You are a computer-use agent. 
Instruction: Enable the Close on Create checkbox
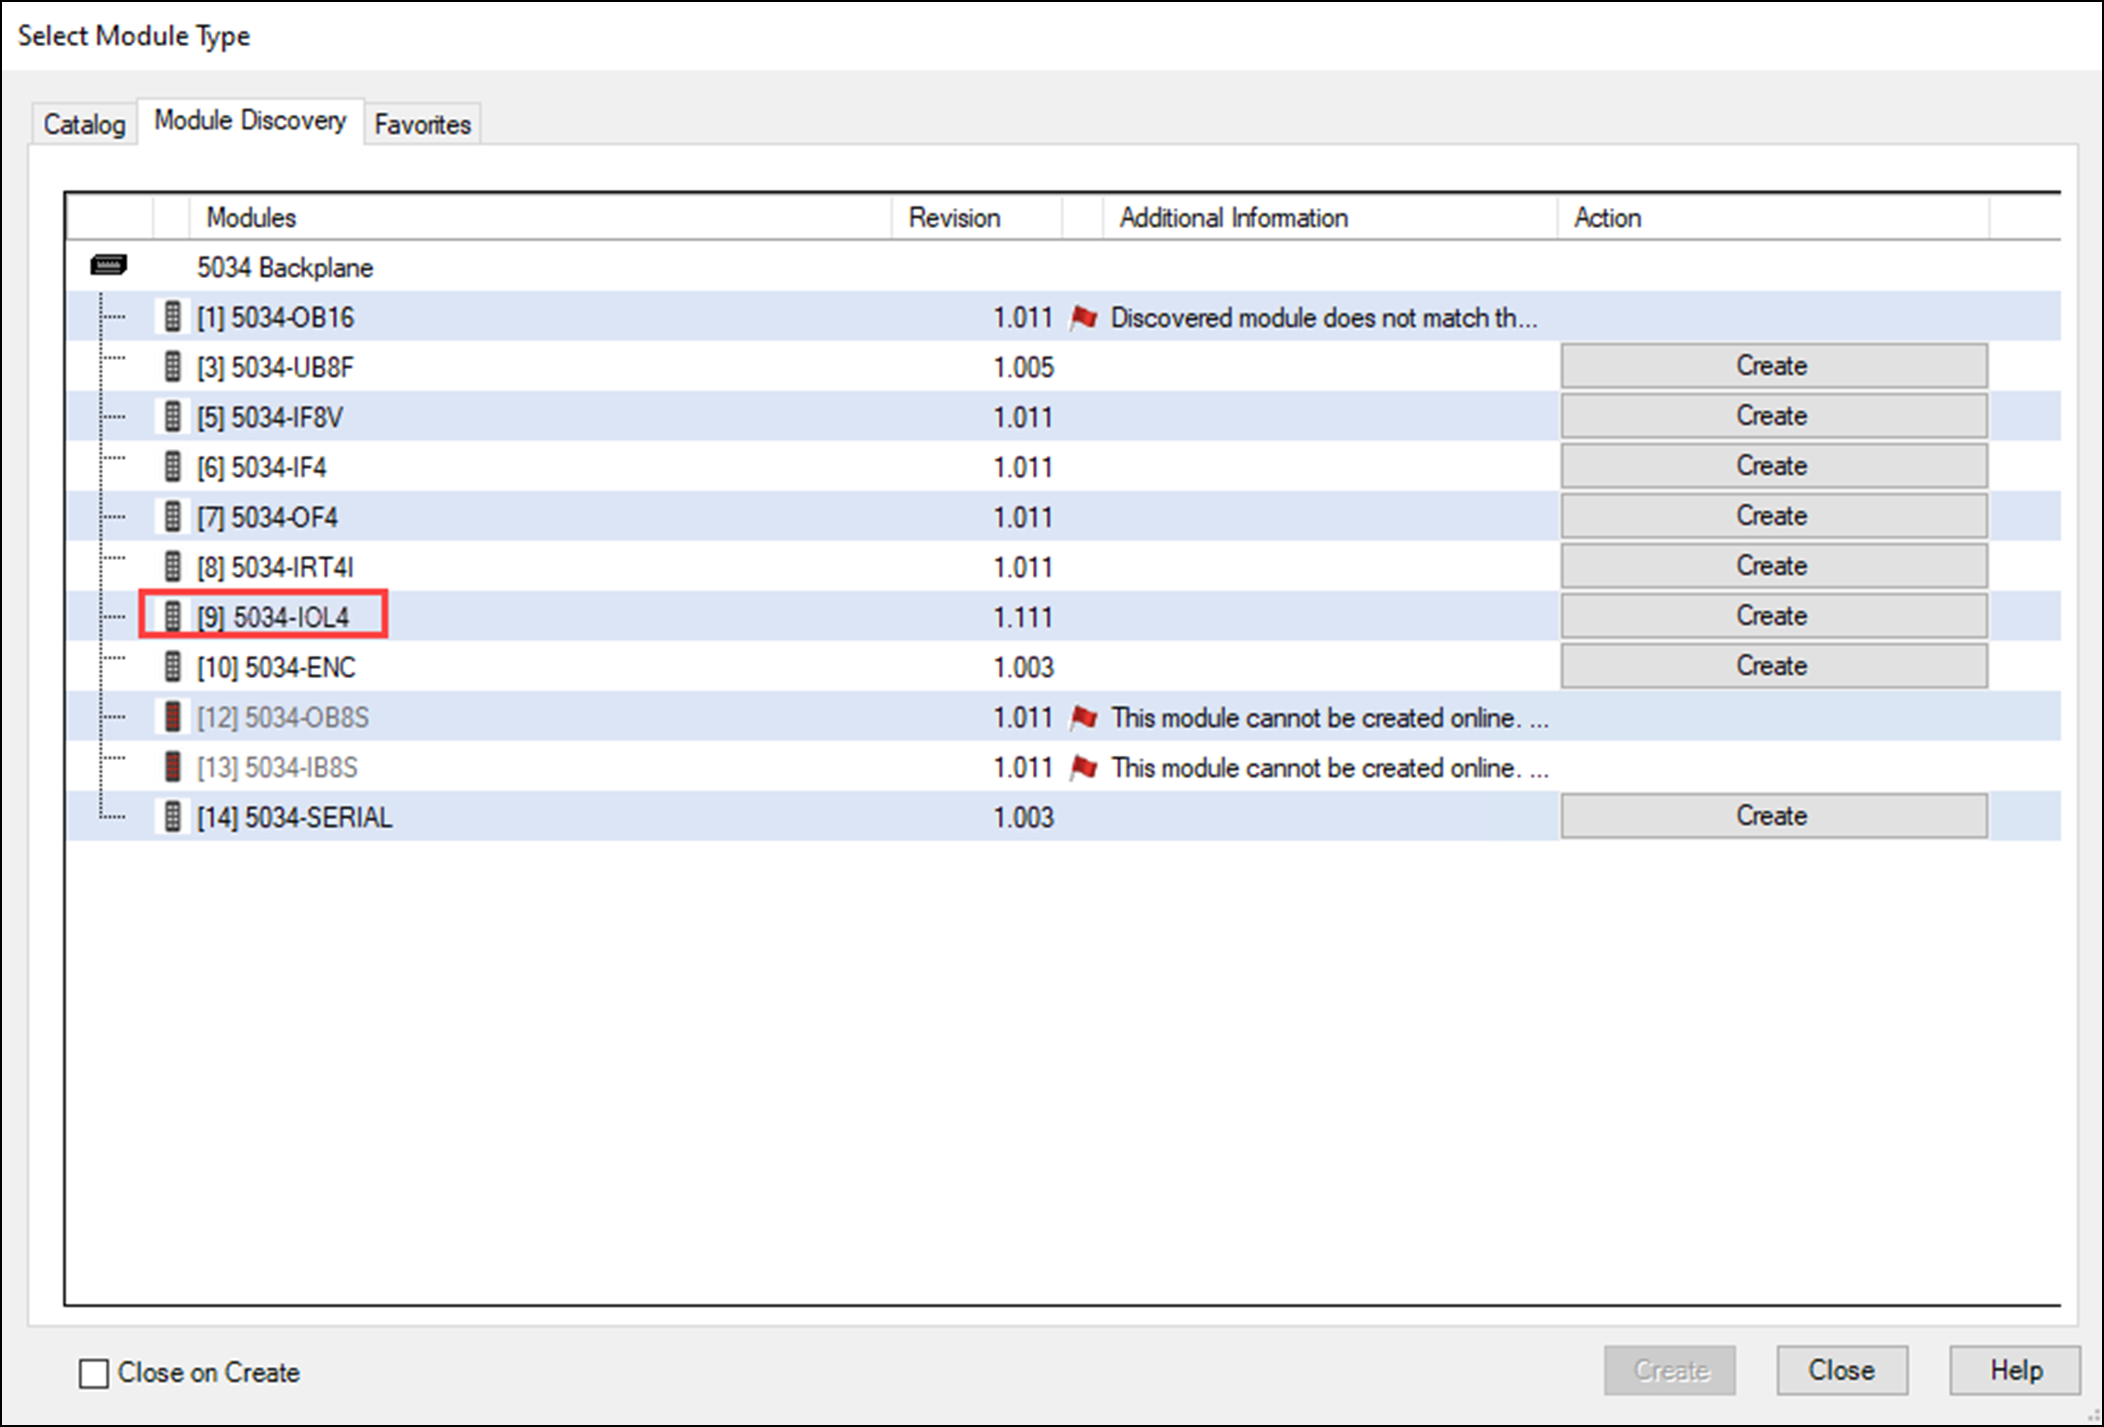pos(94,1373)
